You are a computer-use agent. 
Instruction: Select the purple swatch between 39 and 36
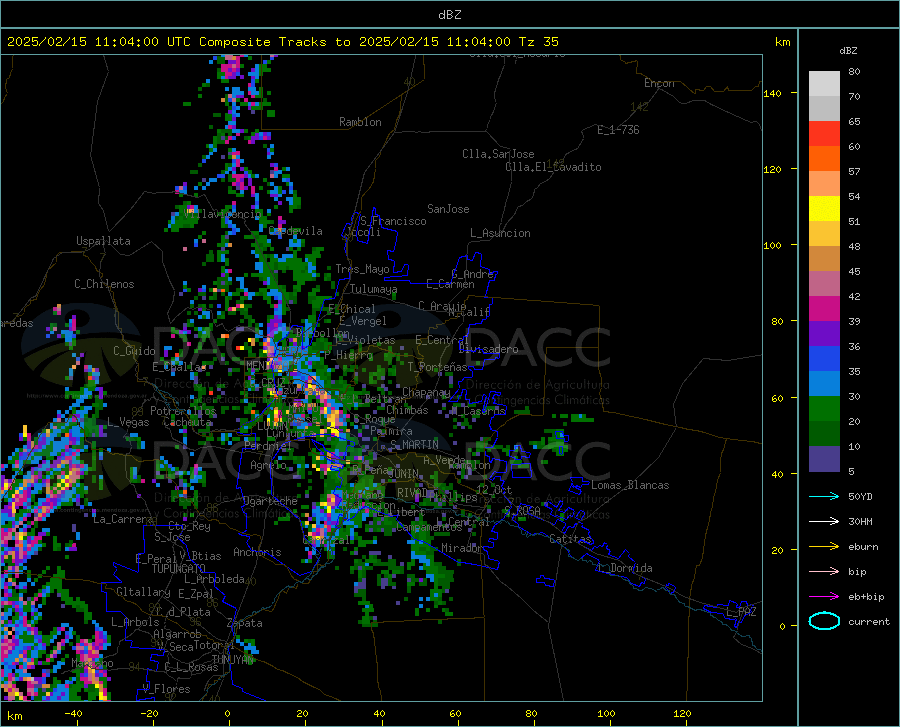[x=824, y=334]
